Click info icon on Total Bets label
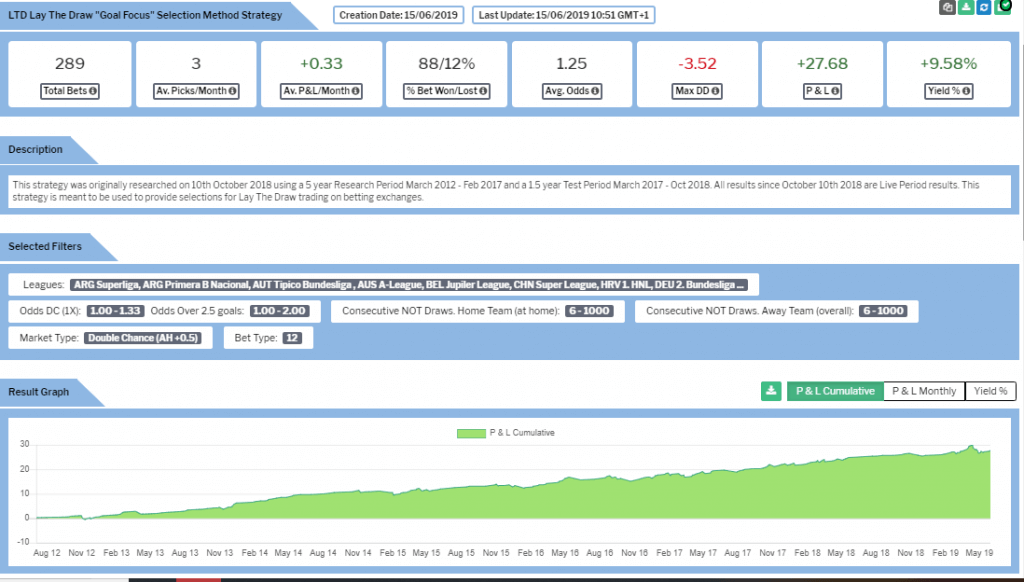This screenshot has width=1024, height=582. pos(93,92)
